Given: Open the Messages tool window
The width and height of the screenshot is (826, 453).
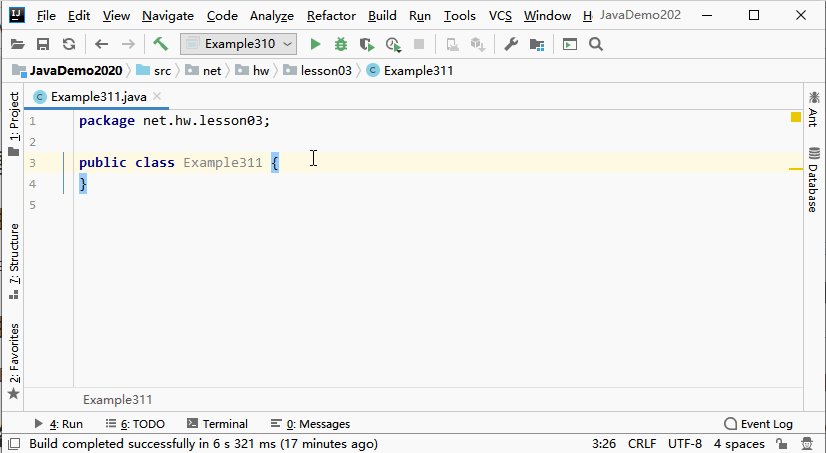Looking at the screenshot, I should (310, 424).
